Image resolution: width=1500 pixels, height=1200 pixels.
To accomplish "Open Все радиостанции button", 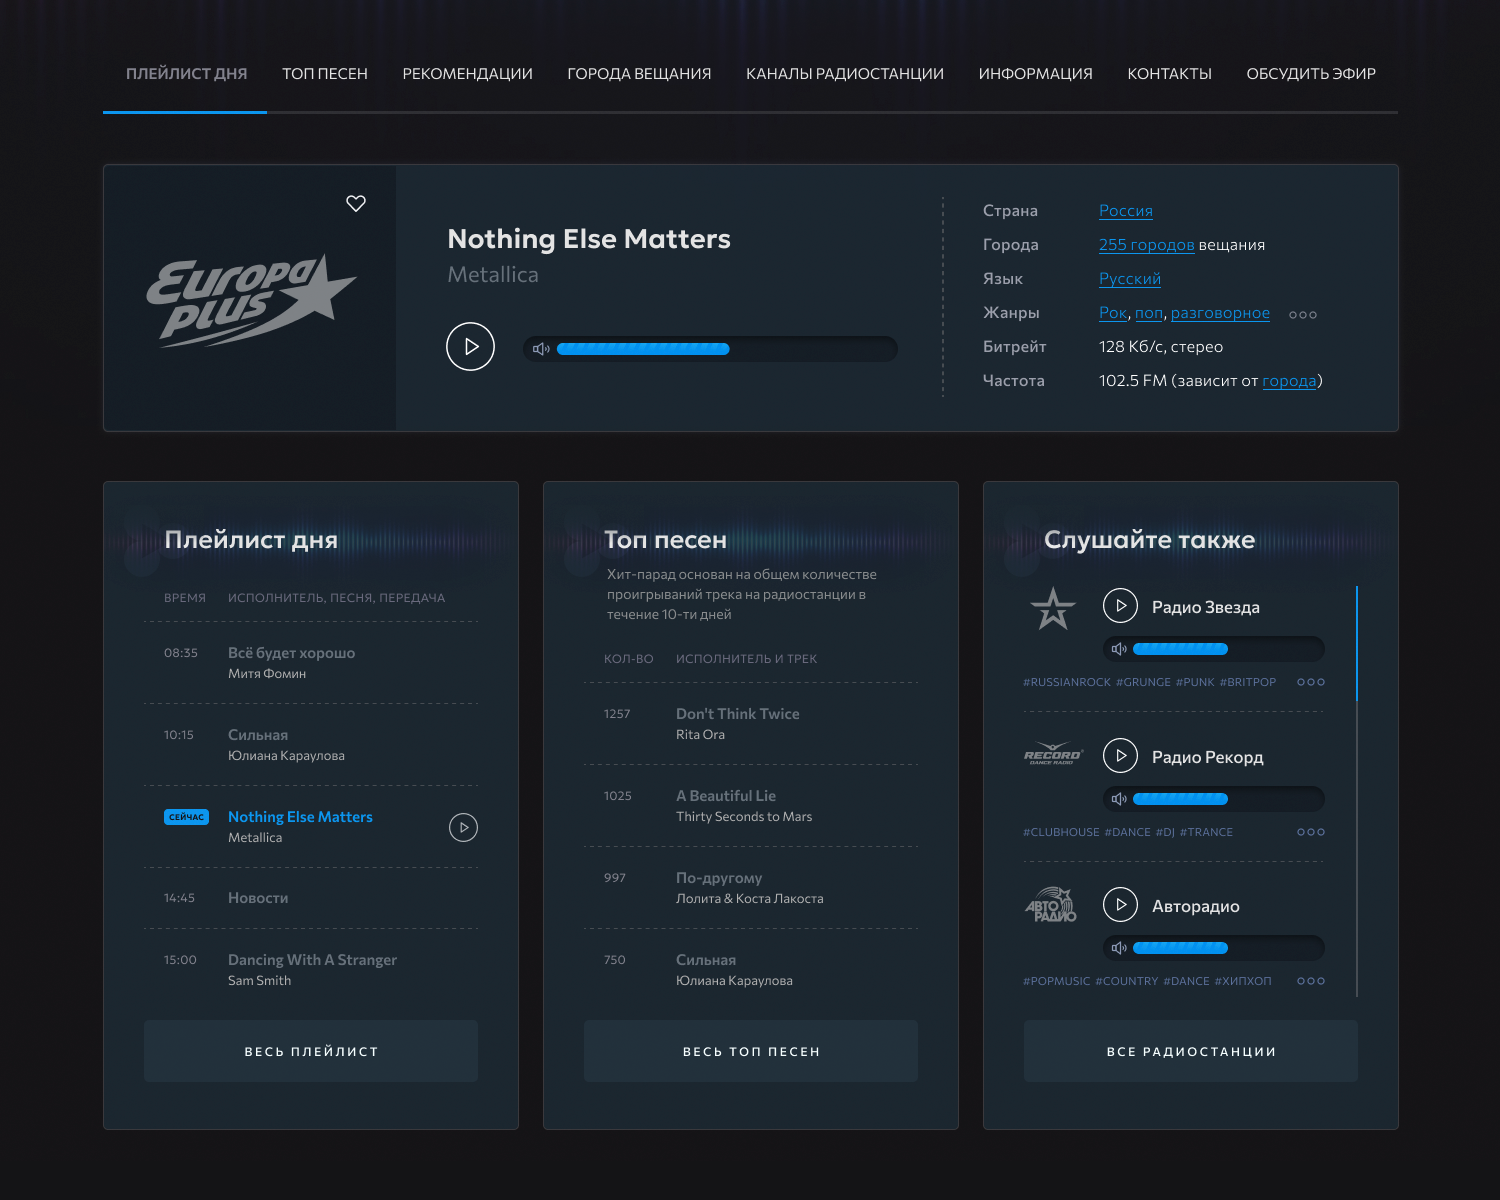I will tap(1190, 1051).
